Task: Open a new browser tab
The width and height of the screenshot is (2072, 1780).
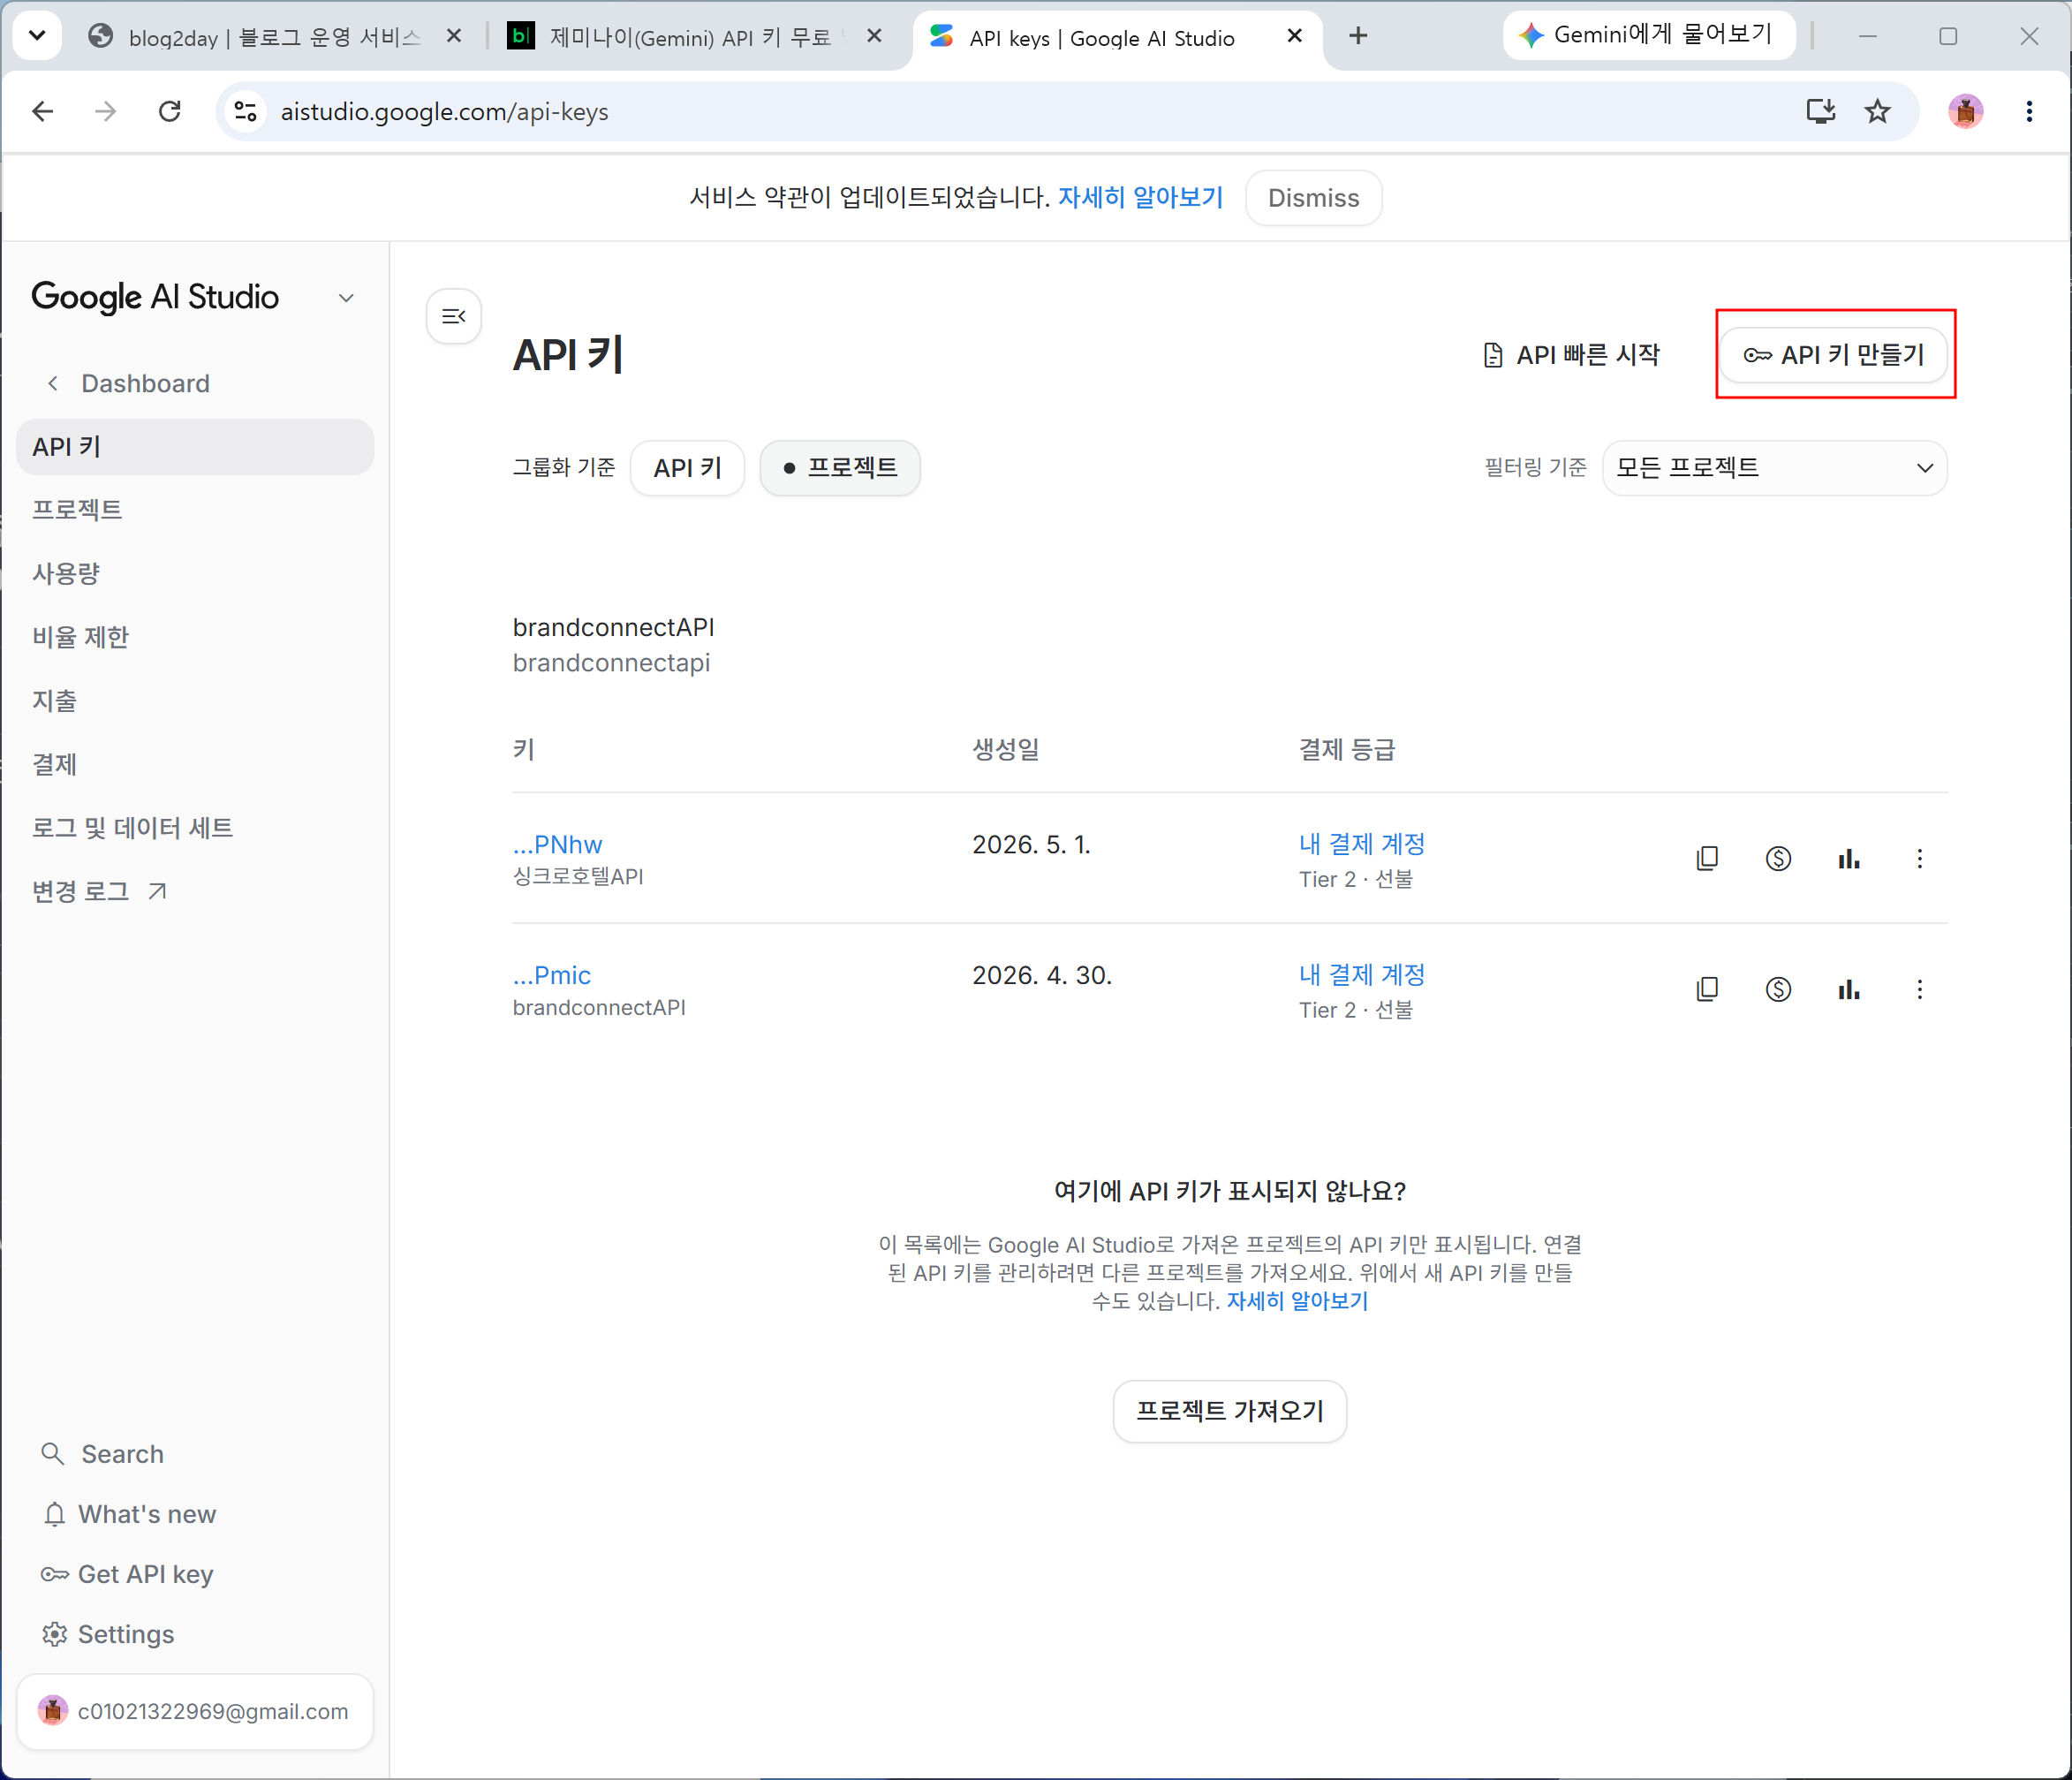Action: pos(1357,36)
